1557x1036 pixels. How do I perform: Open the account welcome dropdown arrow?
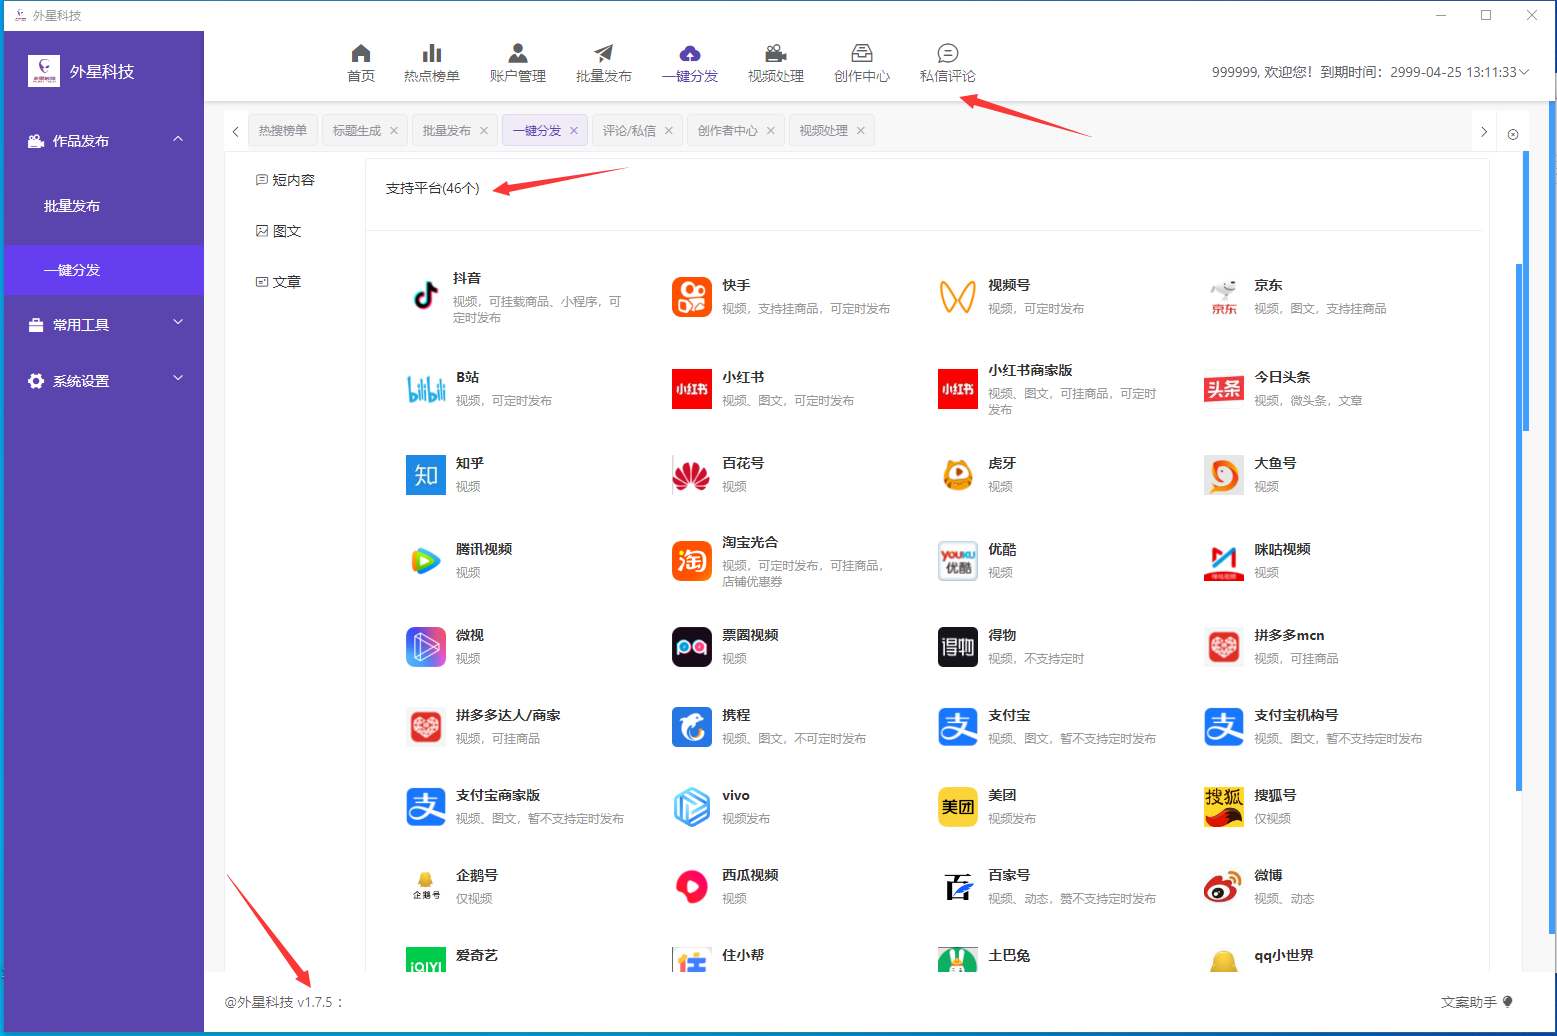1524,72
